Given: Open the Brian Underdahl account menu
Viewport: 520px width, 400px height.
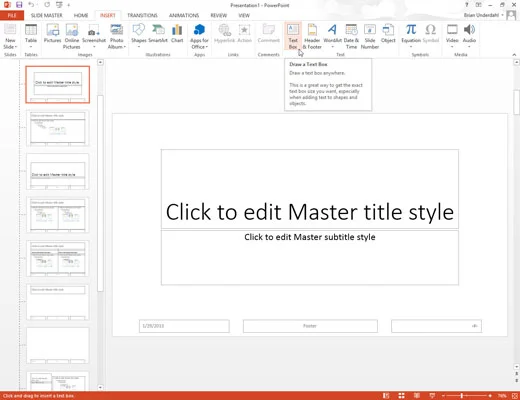Looking at the screenshot, I should click(x=484, y=15).
